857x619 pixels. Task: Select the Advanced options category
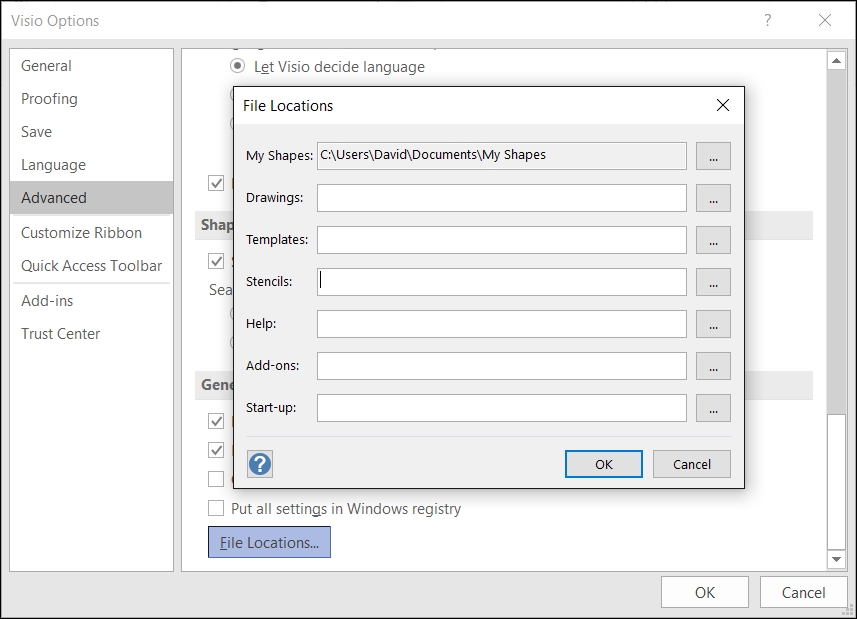(91, 198)
